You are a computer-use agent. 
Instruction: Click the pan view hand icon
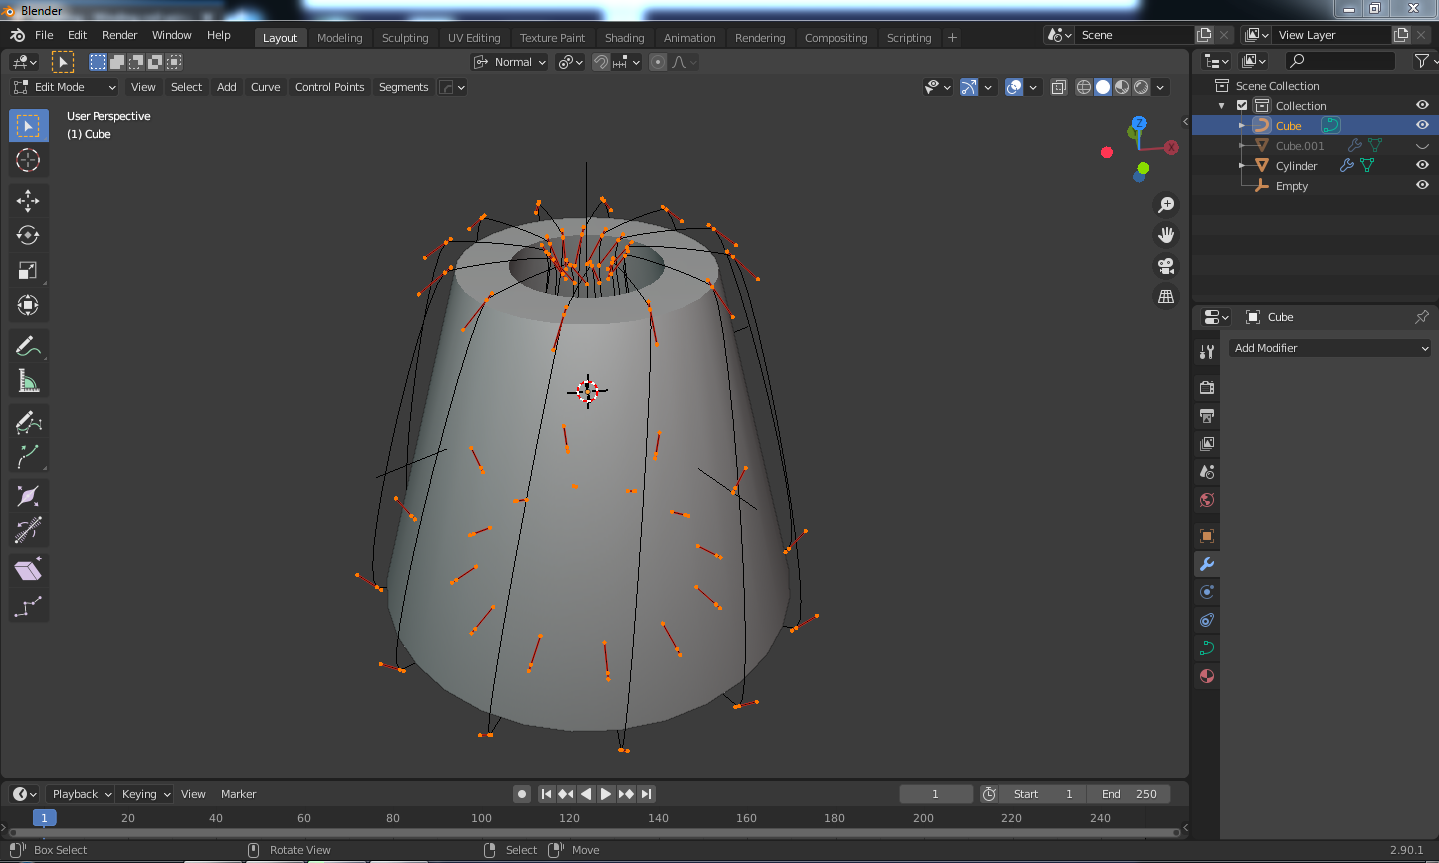(1166, 235)
